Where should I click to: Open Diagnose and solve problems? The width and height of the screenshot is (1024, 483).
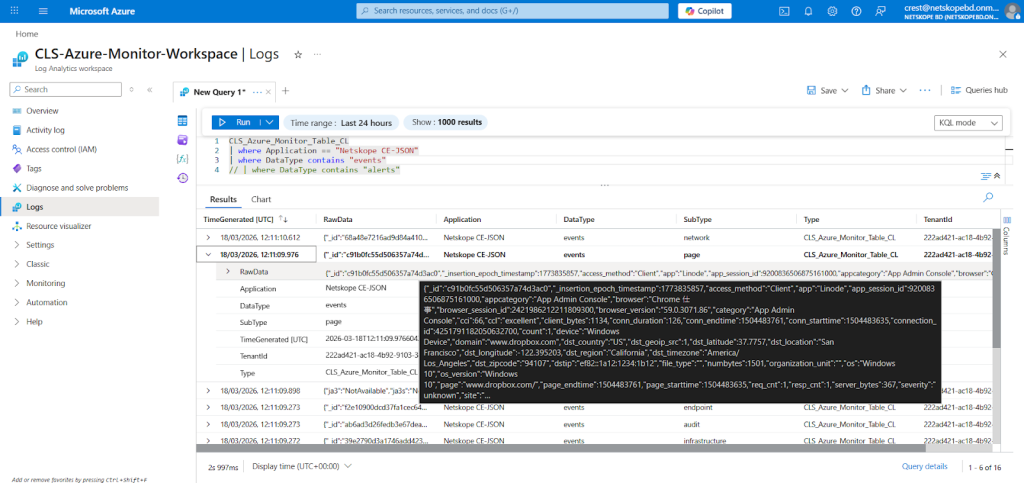pos(77,188)
